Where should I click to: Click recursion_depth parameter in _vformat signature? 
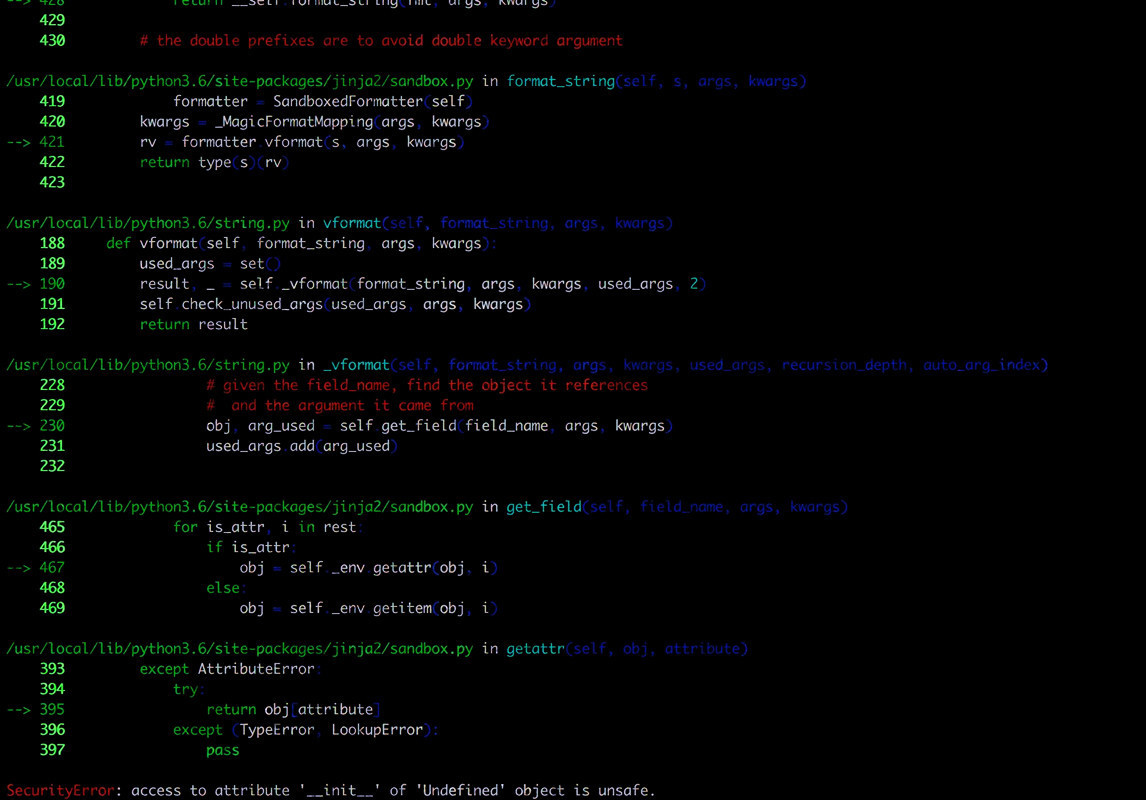[x=847, y=365]
